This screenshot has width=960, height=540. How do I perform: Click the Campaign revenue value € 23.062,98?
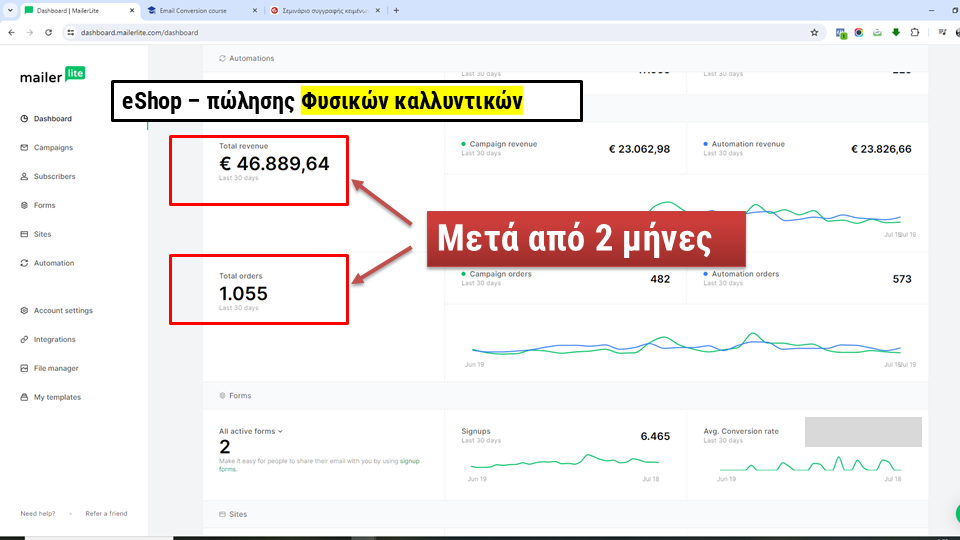coord(639,149)
